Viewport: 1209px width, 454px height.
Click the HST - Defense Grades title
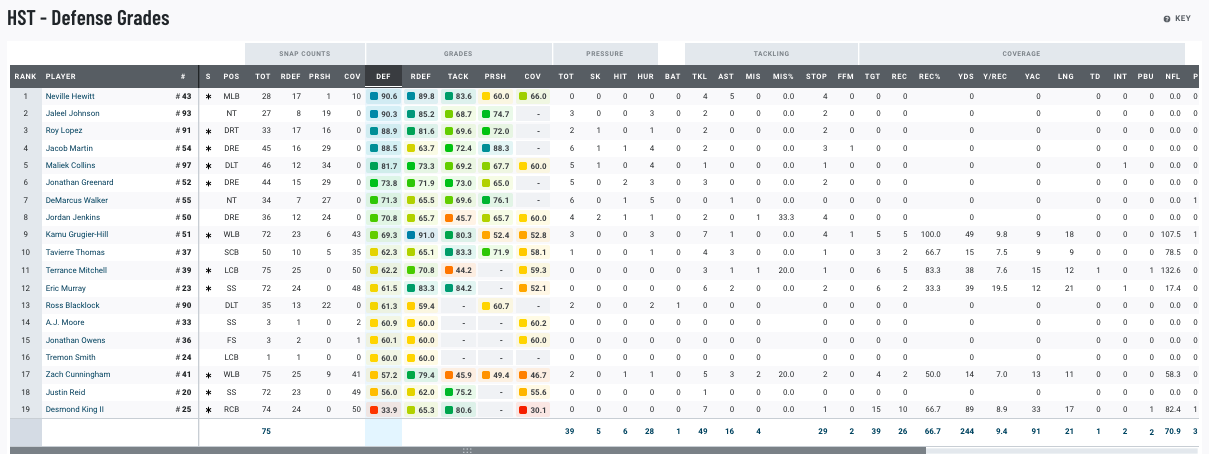88,18
